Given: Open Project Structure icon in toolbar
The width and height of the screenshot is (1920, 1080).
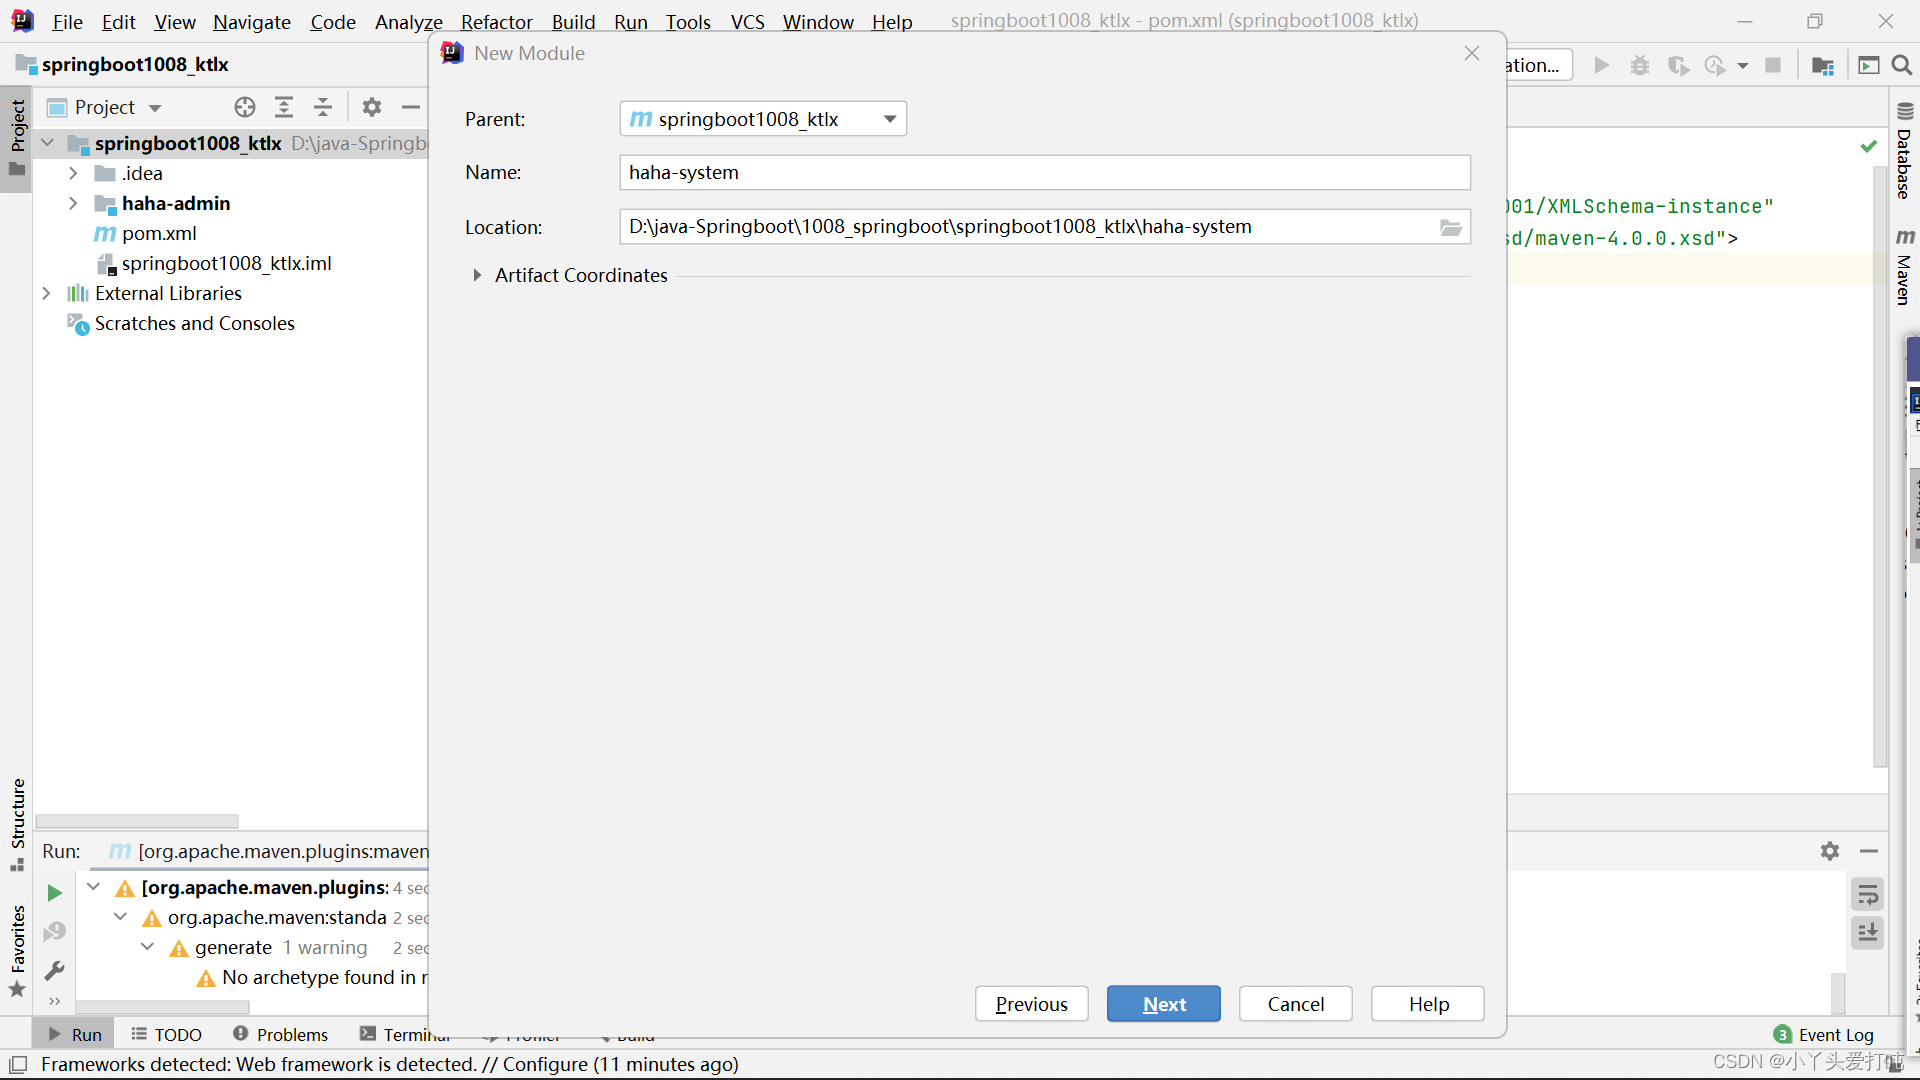Looking at the screenshot, I should tap(1823, 65).
